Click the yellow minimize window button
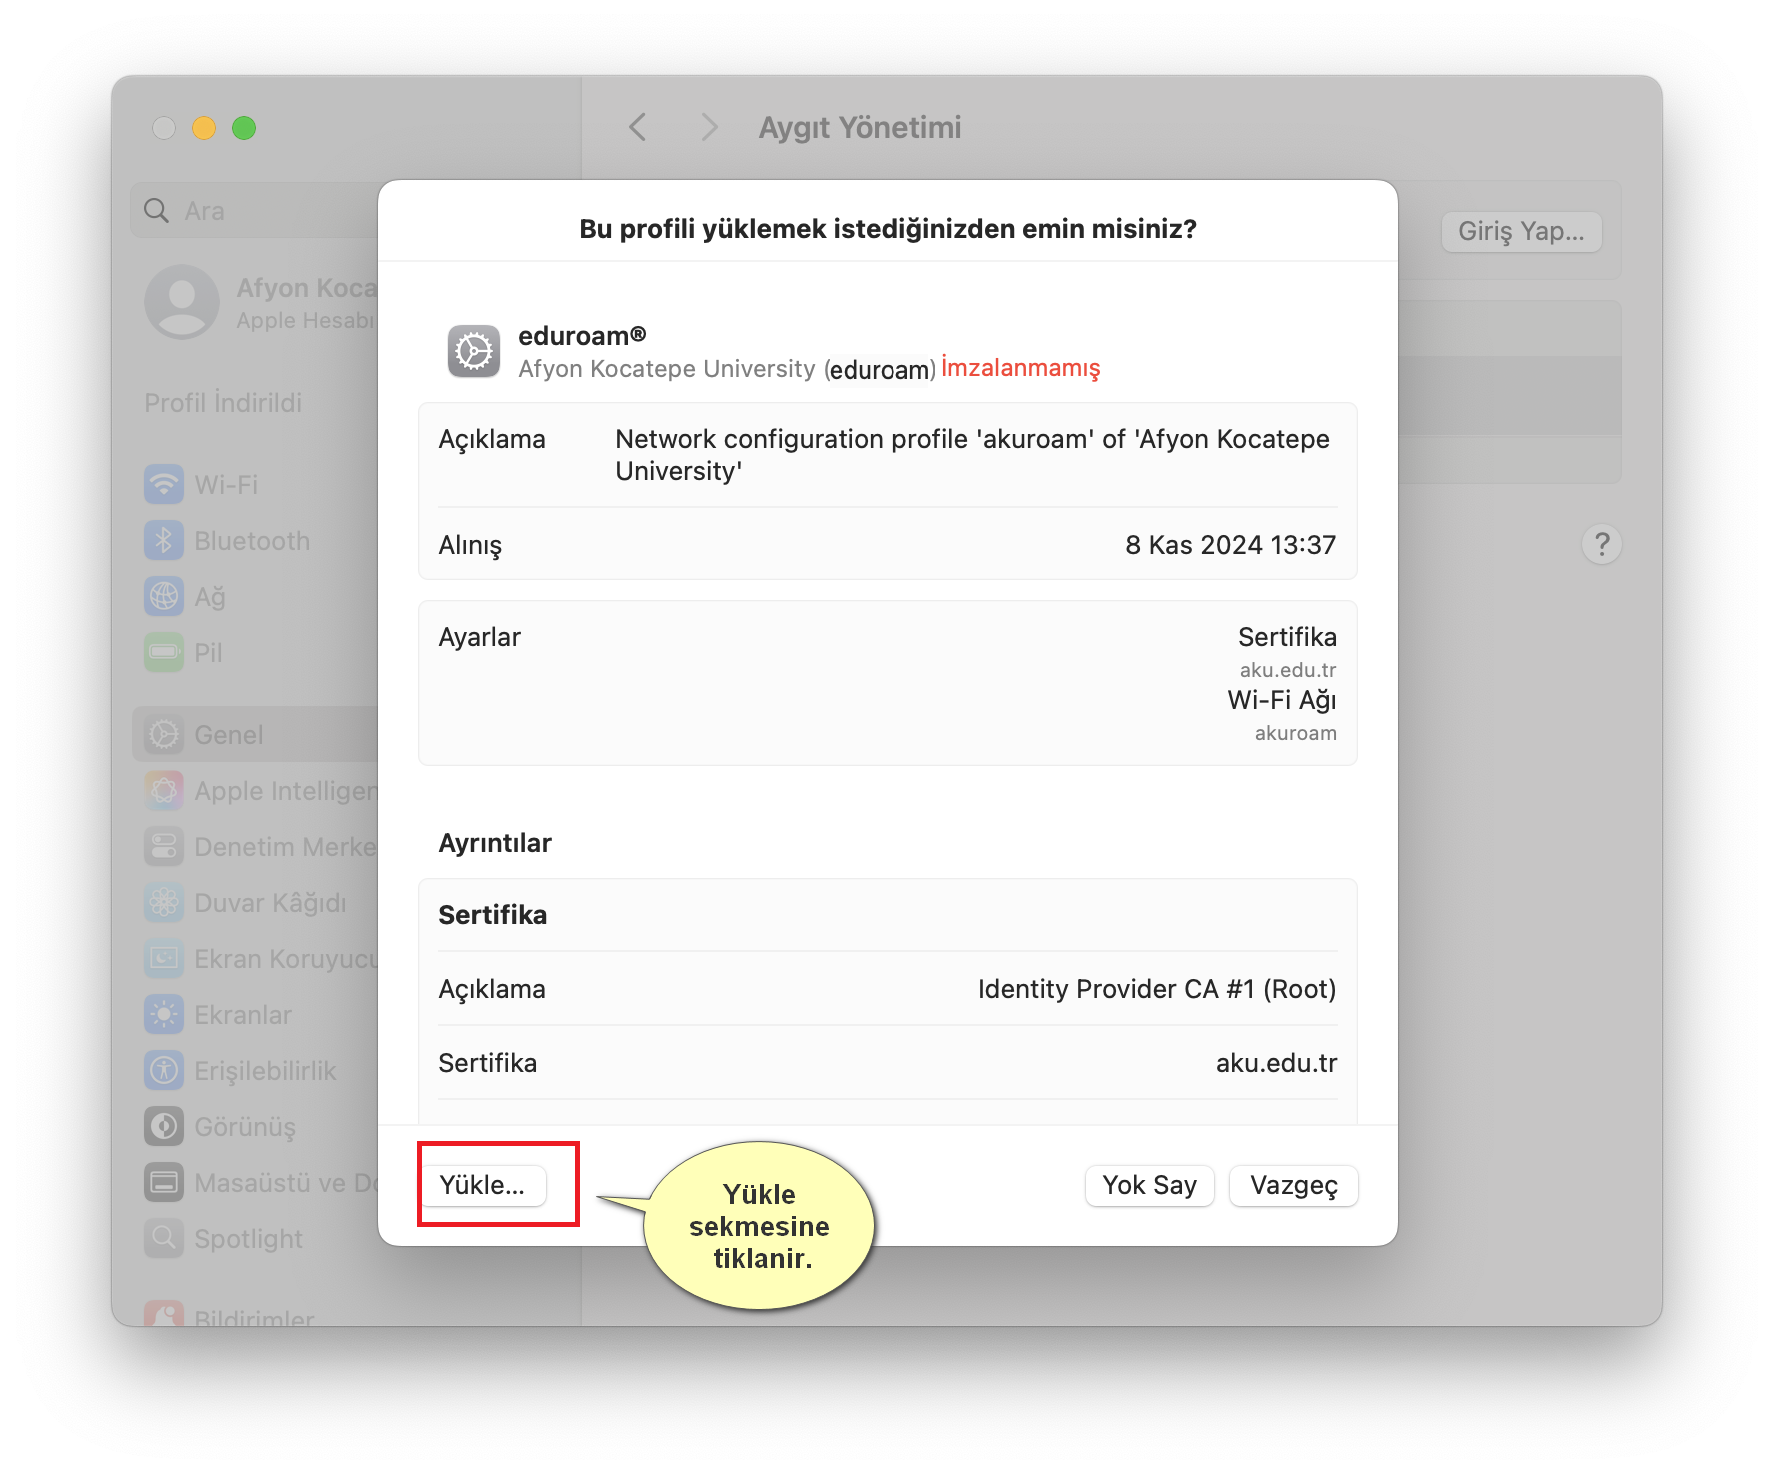Image resolution: width=1774 pixels, height=1474 pixels. point(204,128)
